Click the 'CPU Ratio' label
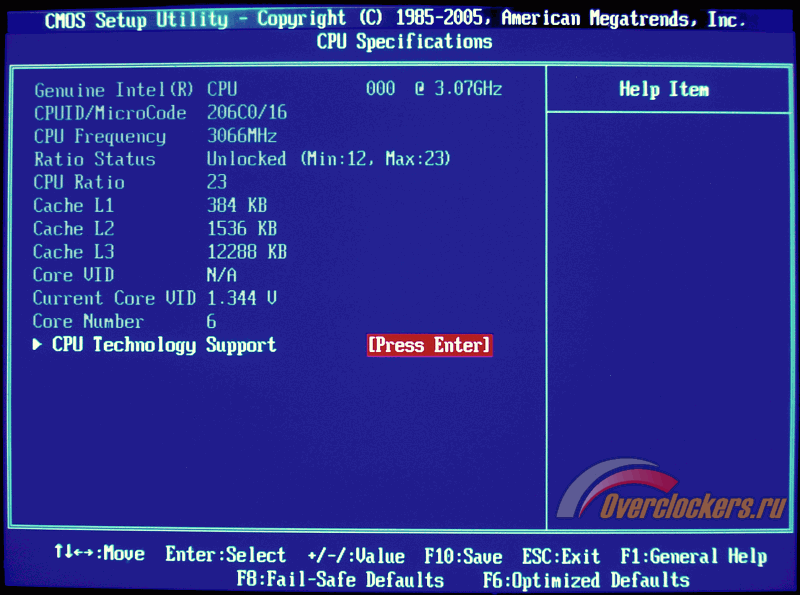 (x=79, y=182)
